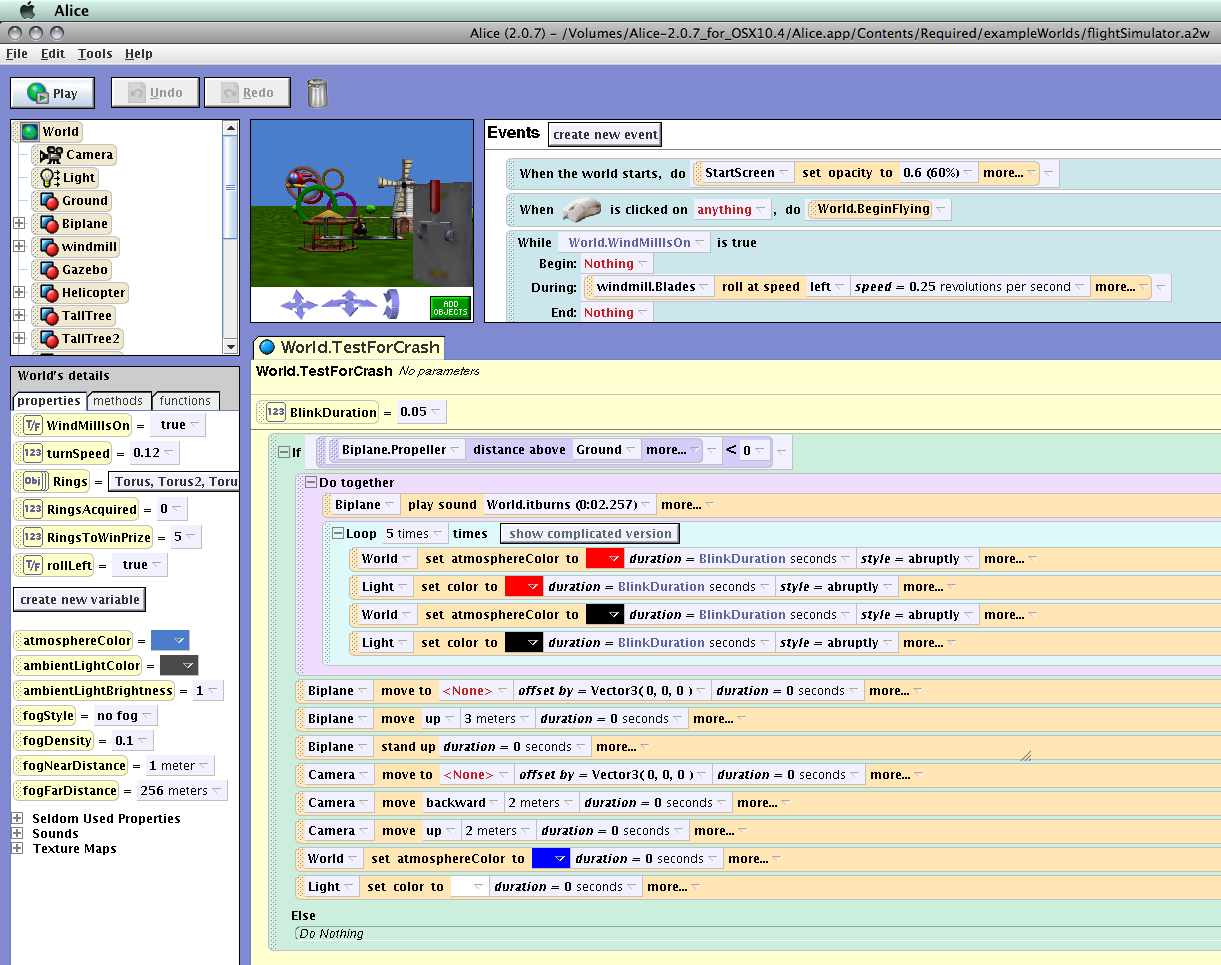Open the ambientLightColor dark swatch
Screen dimensions: 1221x965
[x=179, y=666]
